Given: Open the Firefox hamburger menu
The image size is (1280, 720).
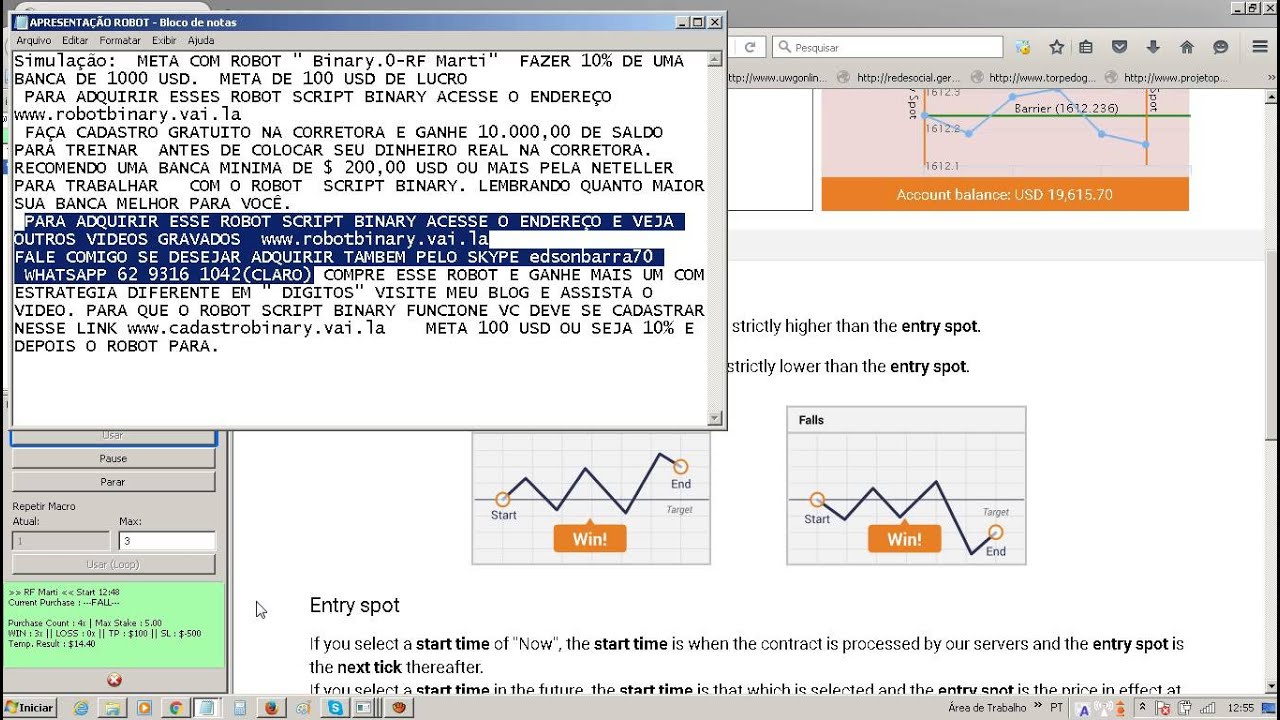Looking at the screenshot, I should (1259, 47).
